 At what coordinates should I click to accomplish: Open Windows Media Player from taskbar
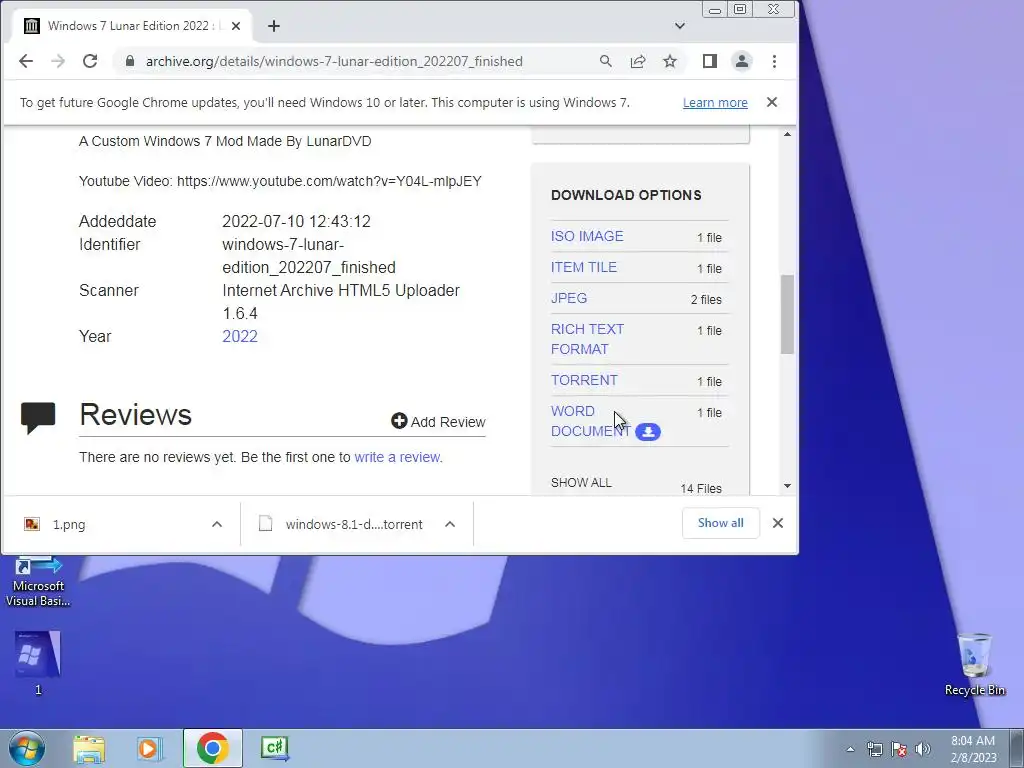(150, 749)
